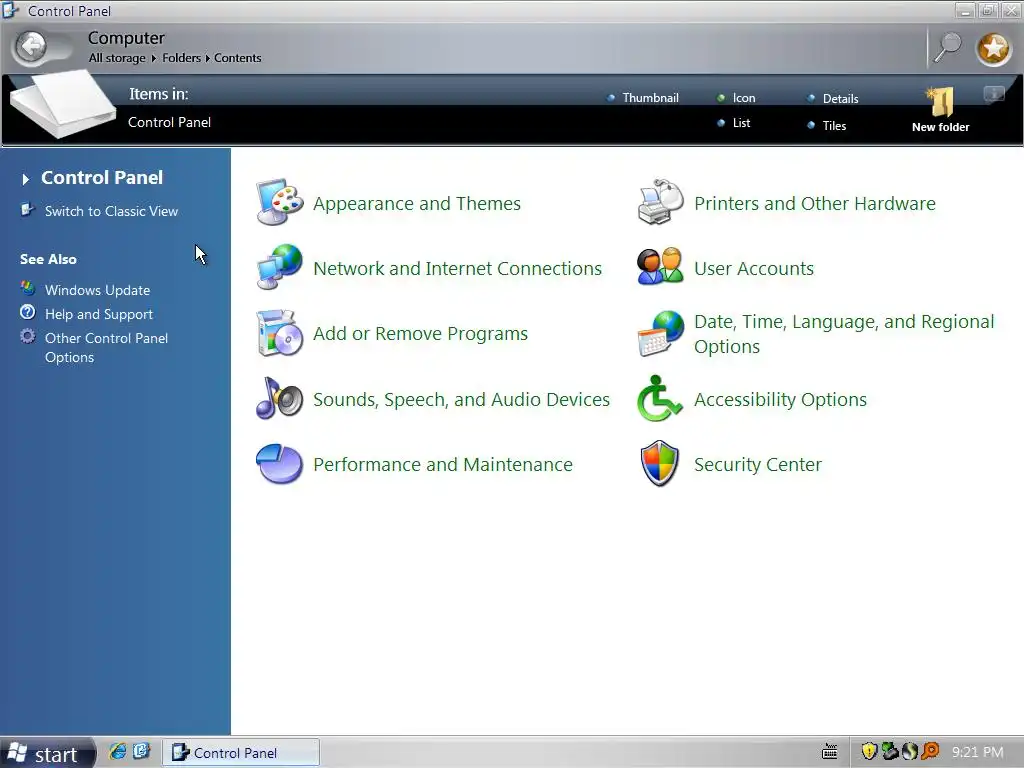Click the Other Control Panel Options gear icon

tap(27, 336)
